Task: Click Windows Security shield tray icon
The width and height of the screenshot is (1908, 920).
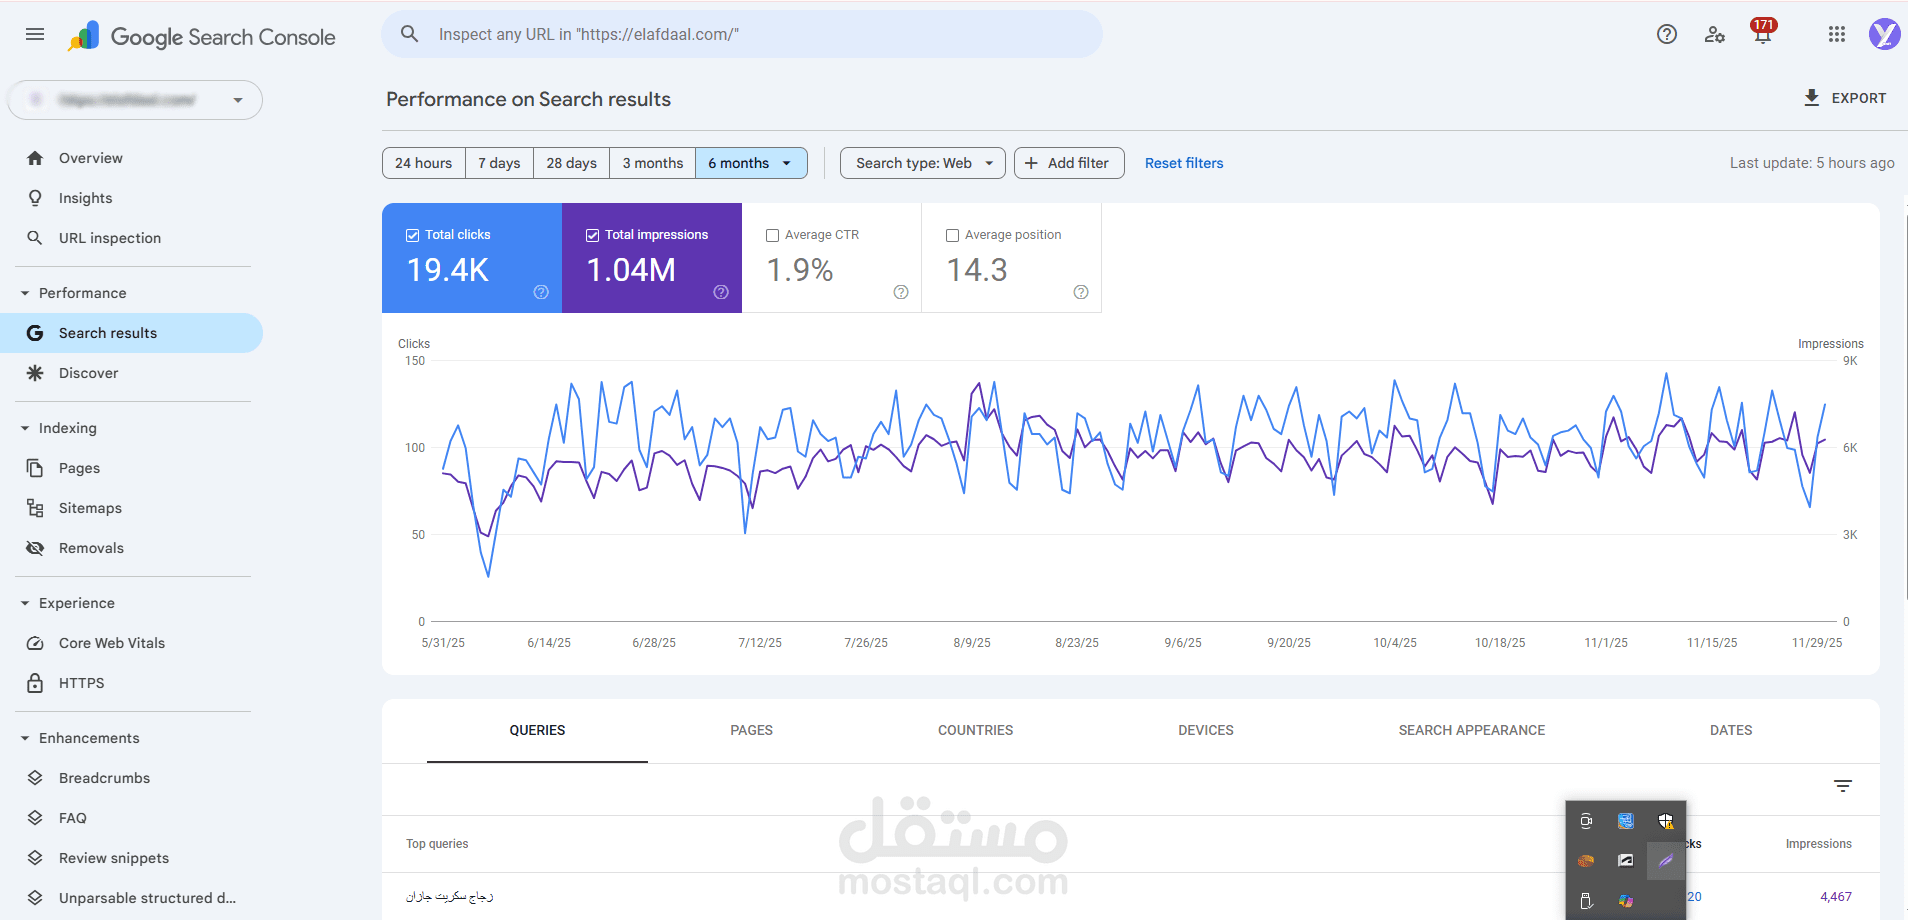Action: (1666, 821)
